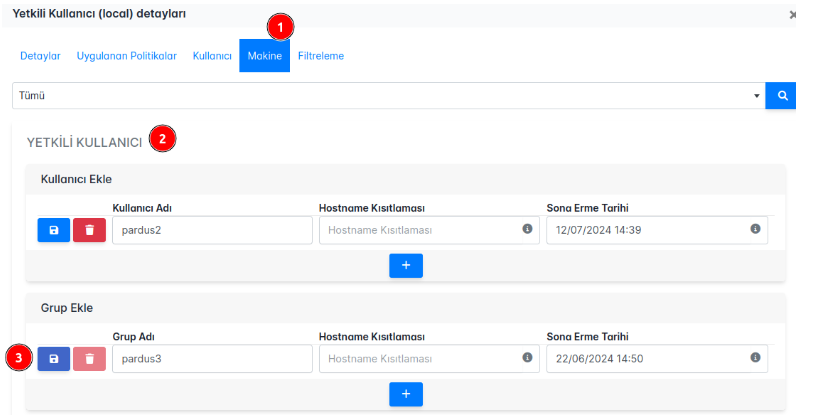The width and height of the screenshot is (815, 415).
Task: Open the Uygulanan Politikalar tab
Action: 127,56
